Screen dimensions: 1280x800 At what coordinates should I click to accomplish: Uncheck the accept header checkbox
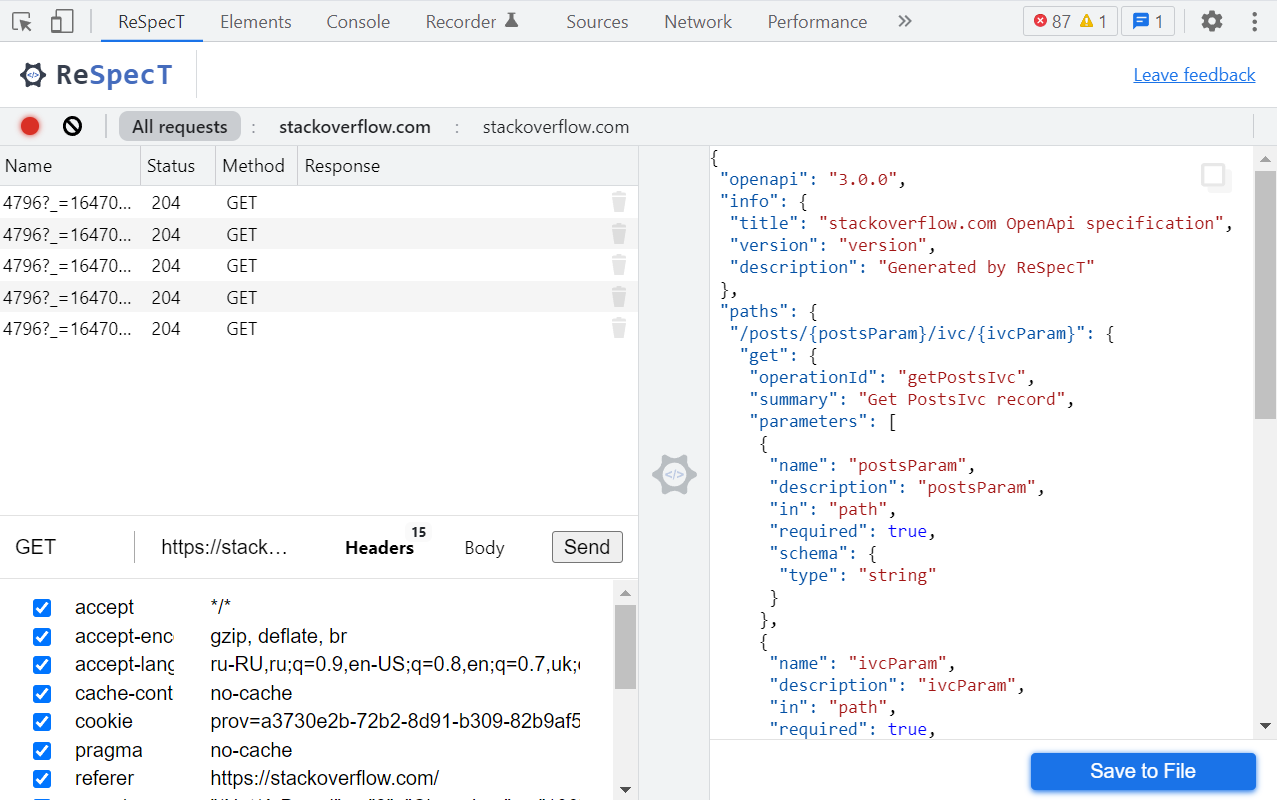42,608
